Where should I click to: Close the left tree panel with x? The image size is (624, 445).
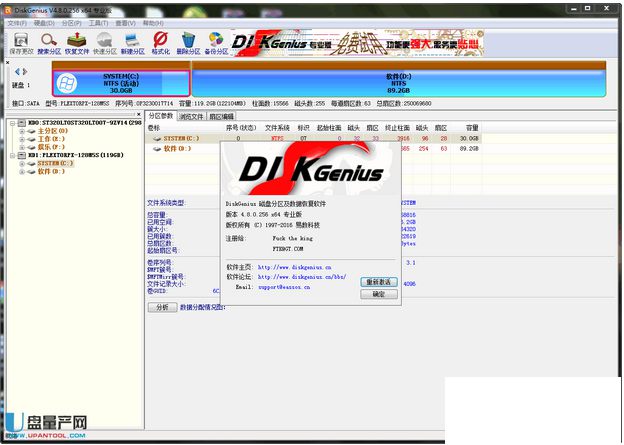[x=138, y=114]
